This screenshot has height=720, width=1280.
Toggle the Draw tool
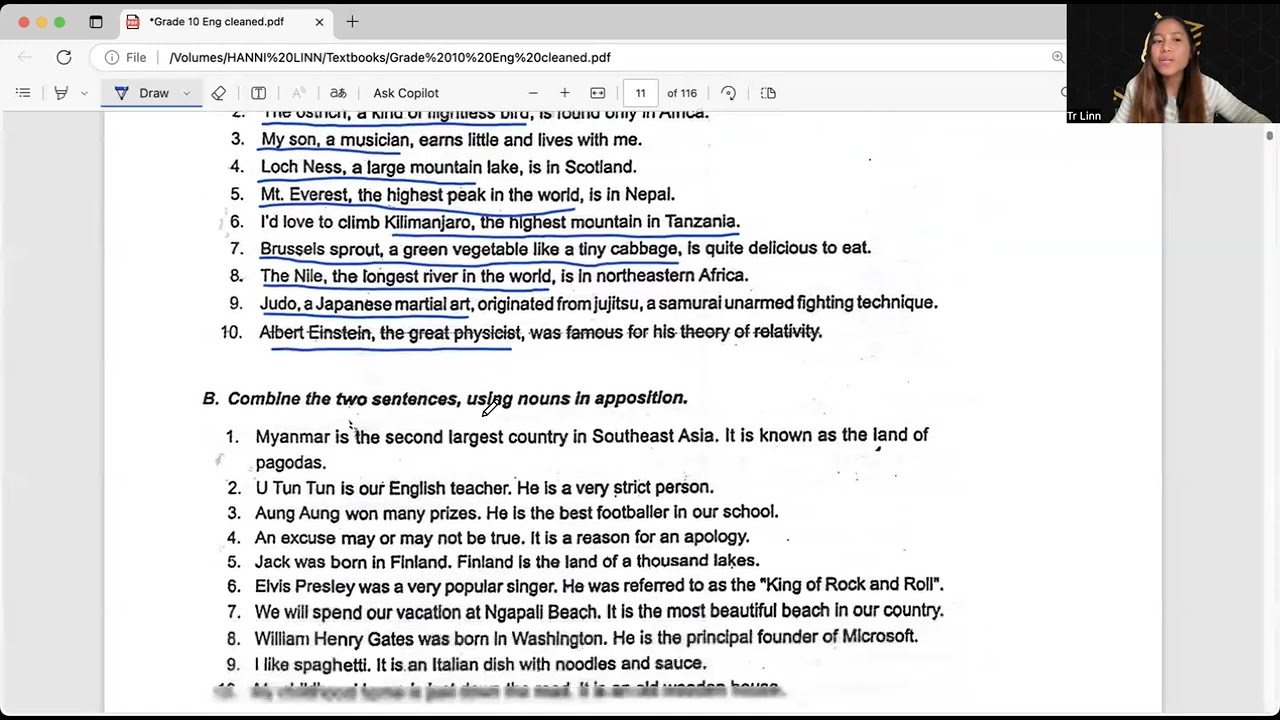[x=141, y=93]
